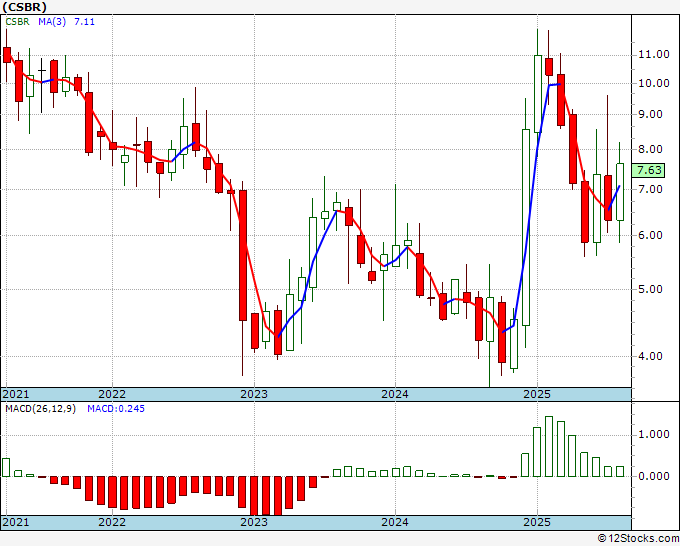Click 2021 on the price chart timeline
Viewport: 680px width, 546px height.
(16, 394)
